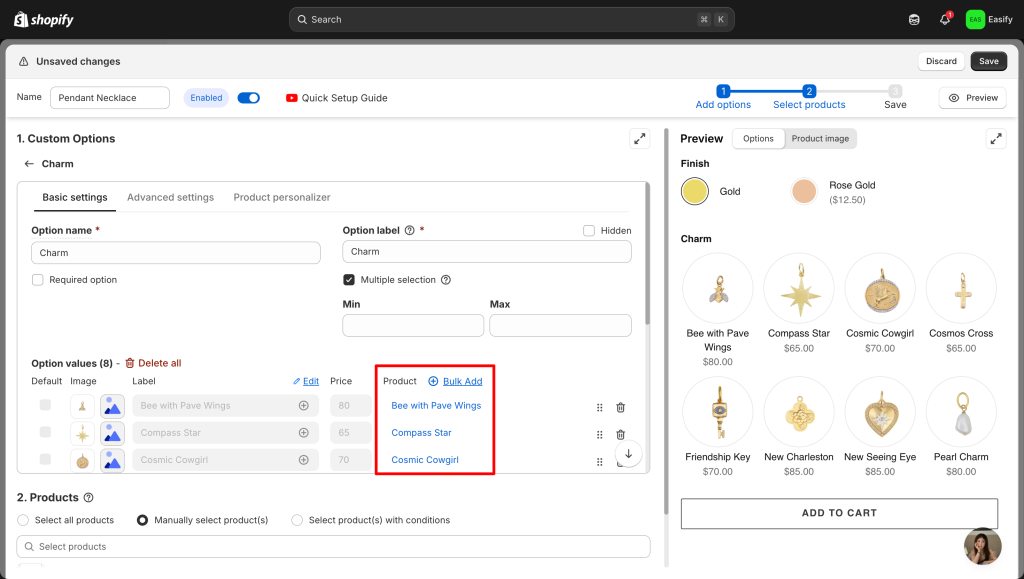Select the Rose Gold finish swatch
Viewport: 1024px width, 579px height.
804,191
